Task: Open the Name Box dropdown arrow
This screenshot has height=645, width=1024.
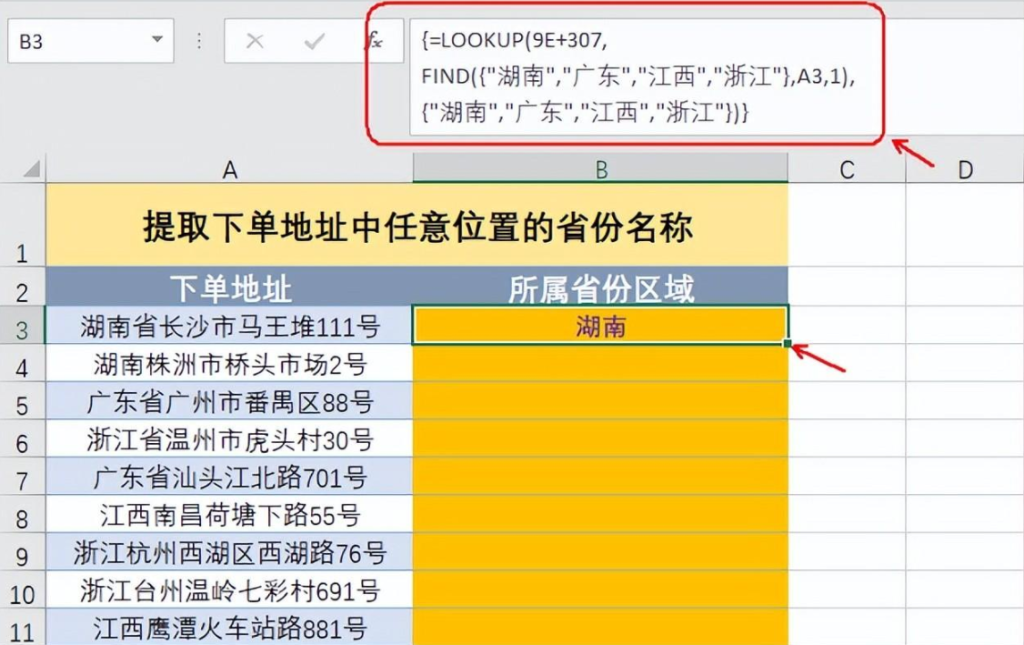Action: (157, 40)
